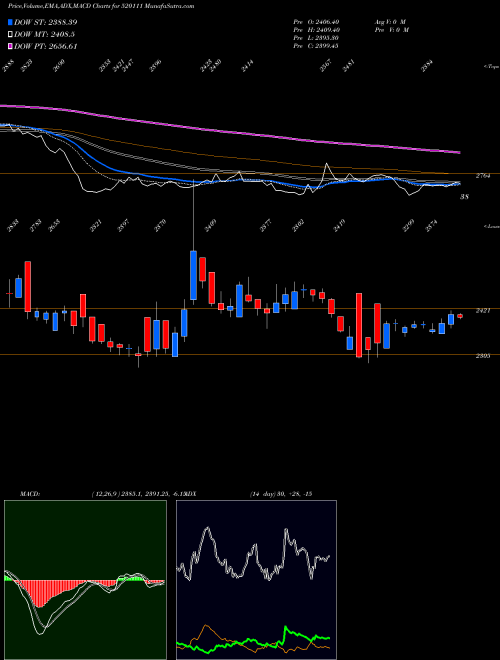Click the 'Avg V: 0 M' volume text
Image resolution: width=500 pixels, height=660 pixels.
(x=390, y=22)
